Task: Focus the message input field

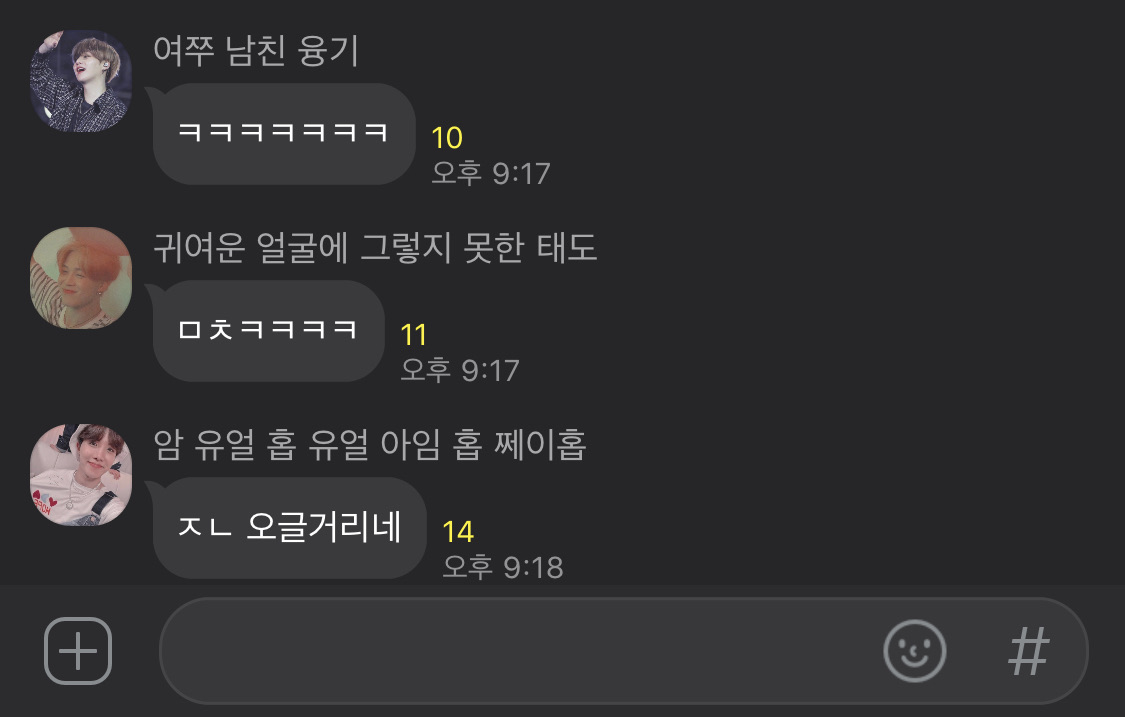Action: click(517, 650)
